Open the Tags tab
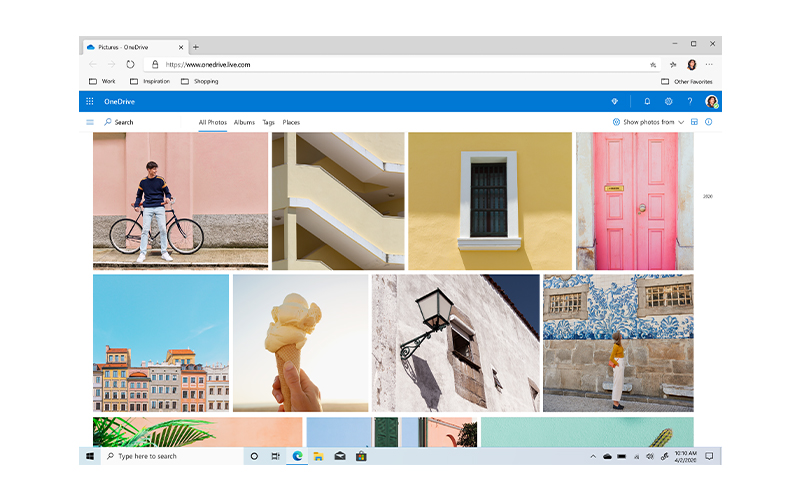Image resolution: width=800 pixels, height=500 pixels. point(268,122)
